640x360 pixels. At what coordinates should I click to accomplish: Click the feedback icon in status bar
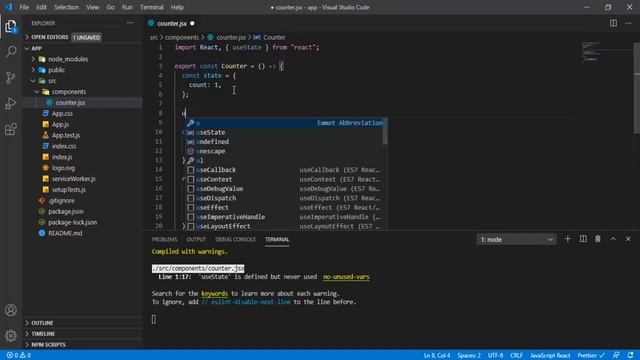(x=616, y=356)
